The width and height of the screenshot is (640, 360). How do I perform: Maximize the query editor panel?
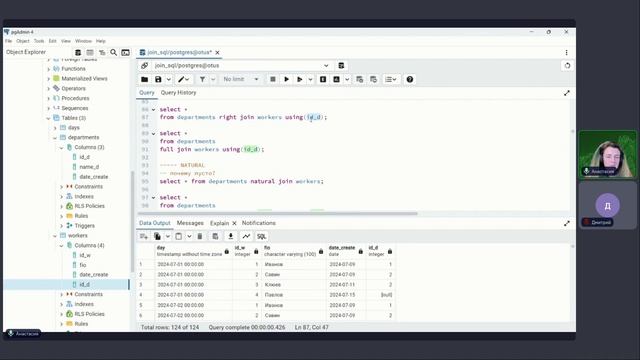(567, 93)
